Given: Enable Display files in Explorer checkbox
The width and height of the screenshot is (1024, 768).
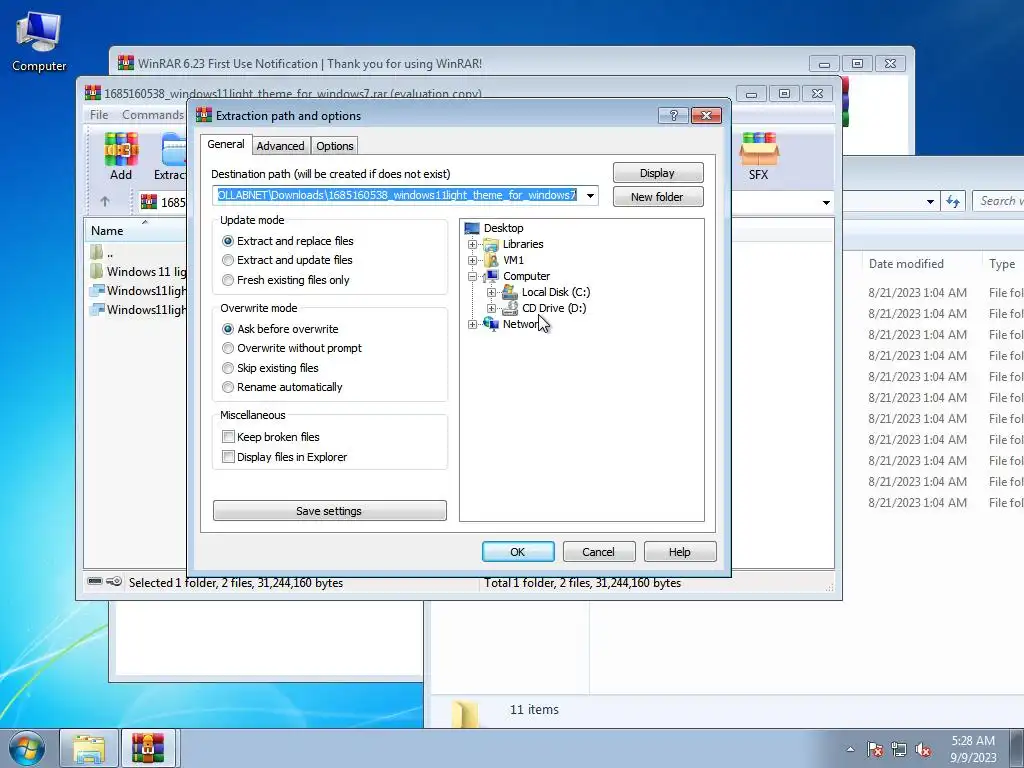Looking at the screenshot, I should pos(229,457).
